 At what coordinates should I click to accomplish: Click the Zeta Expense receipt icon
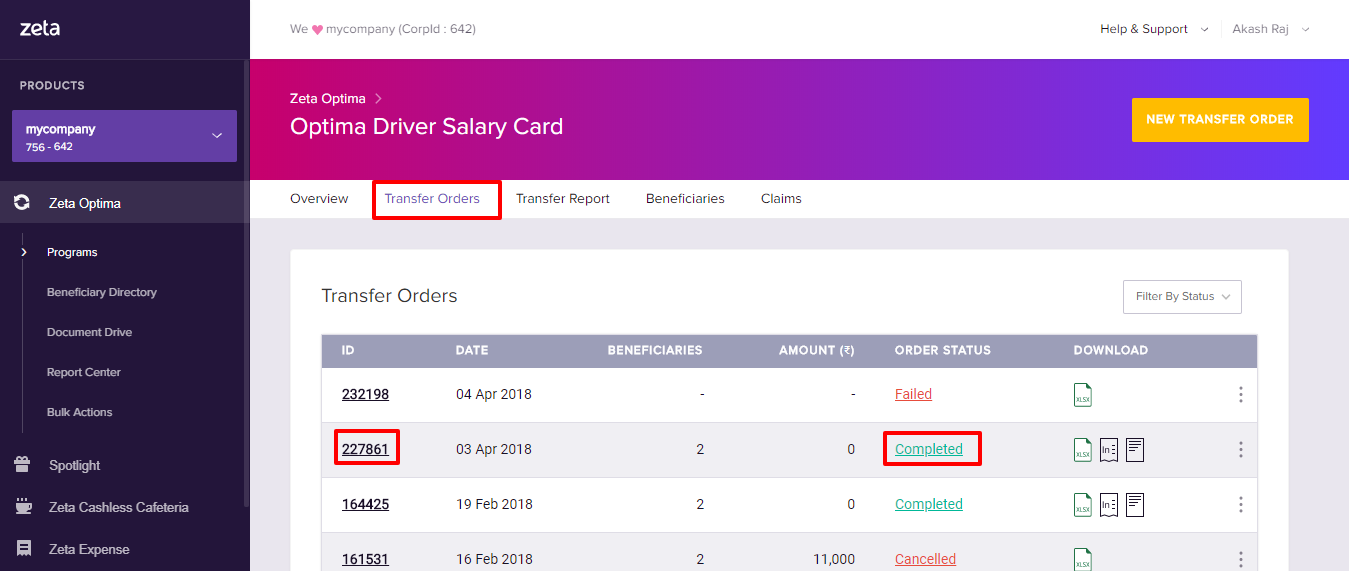(x=22, y=549)
